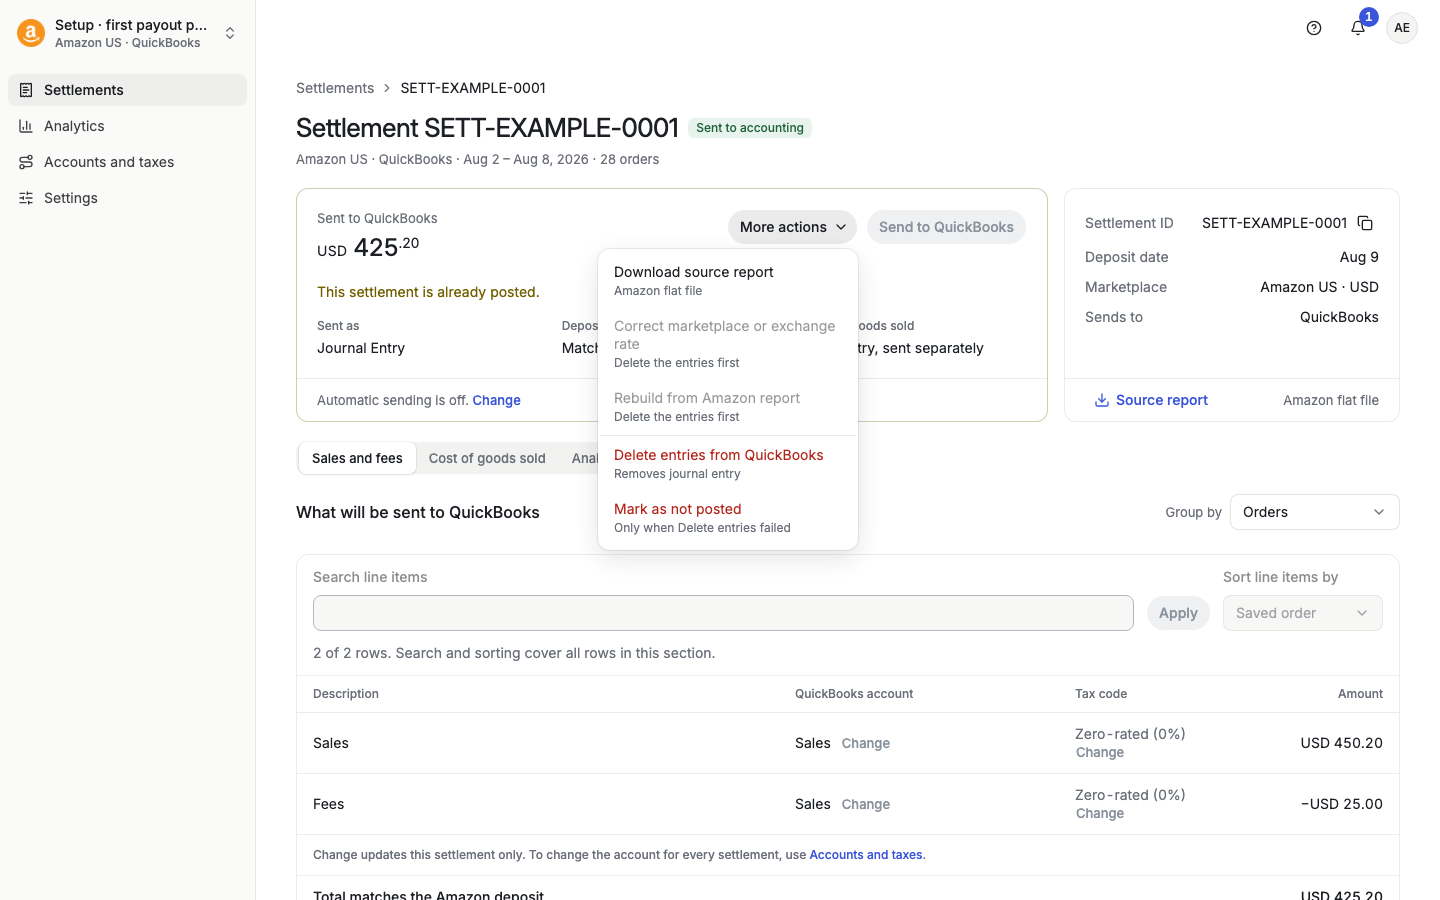Click the Journal Entry value
The height and width of the screenshot is (900, 1440).
click(361, 348)
